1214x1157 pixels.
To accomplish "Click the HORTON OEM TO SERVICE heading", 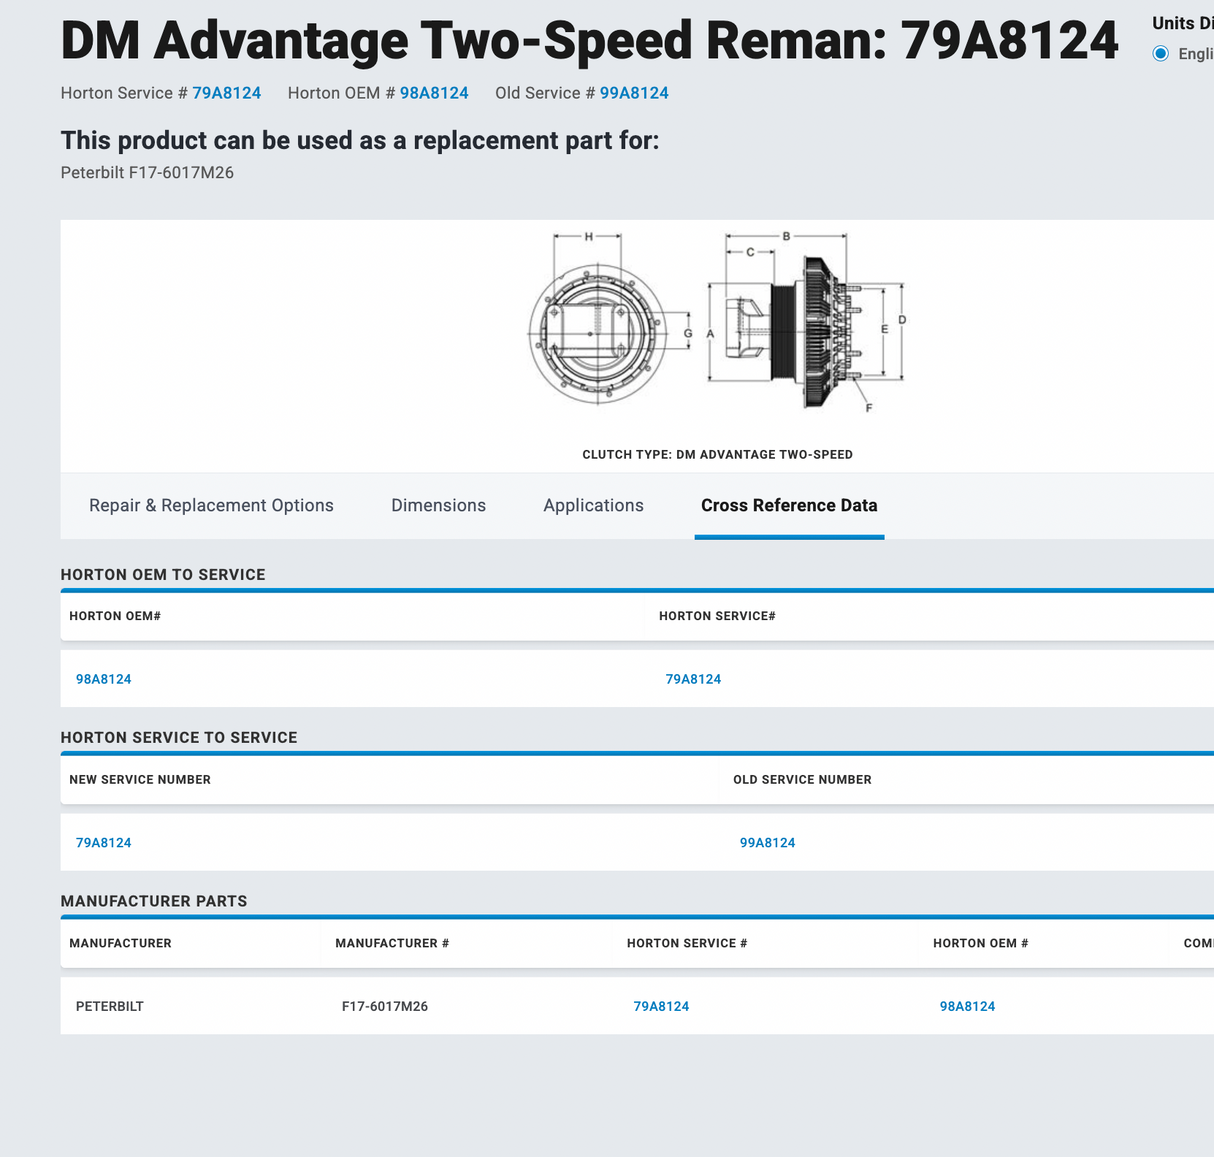I will tap(163, 574).
